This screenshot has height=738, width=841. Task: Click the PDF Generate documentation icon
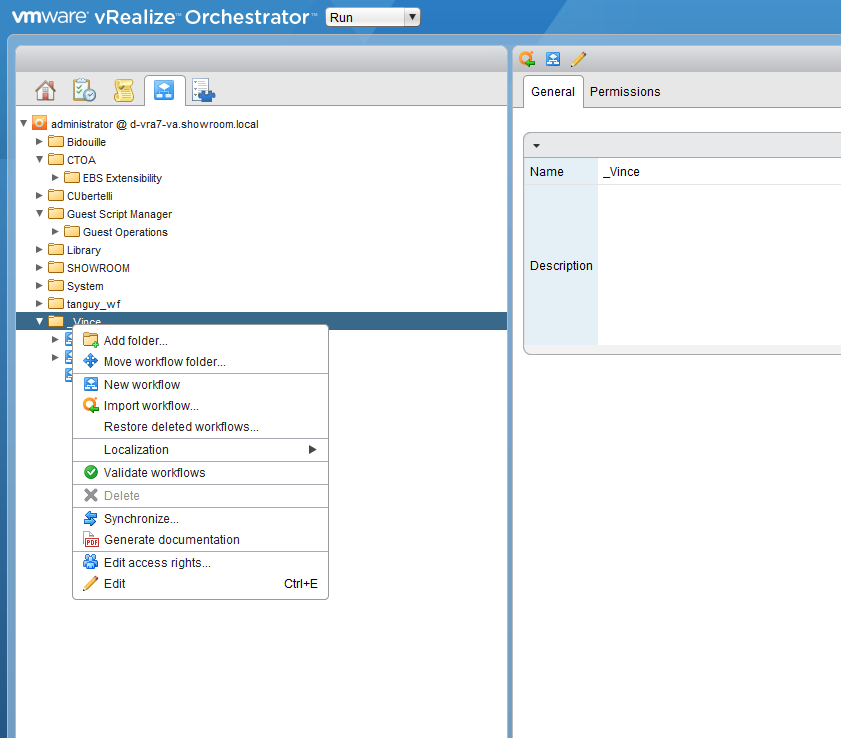pos(91,539)
